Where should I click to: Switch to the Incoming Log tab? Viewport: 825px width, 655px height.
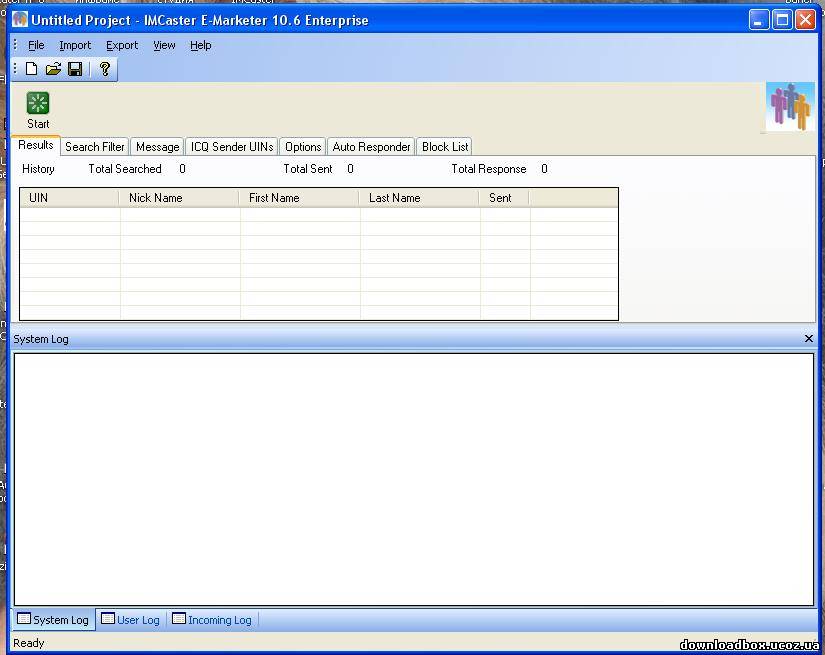[212, 620]
